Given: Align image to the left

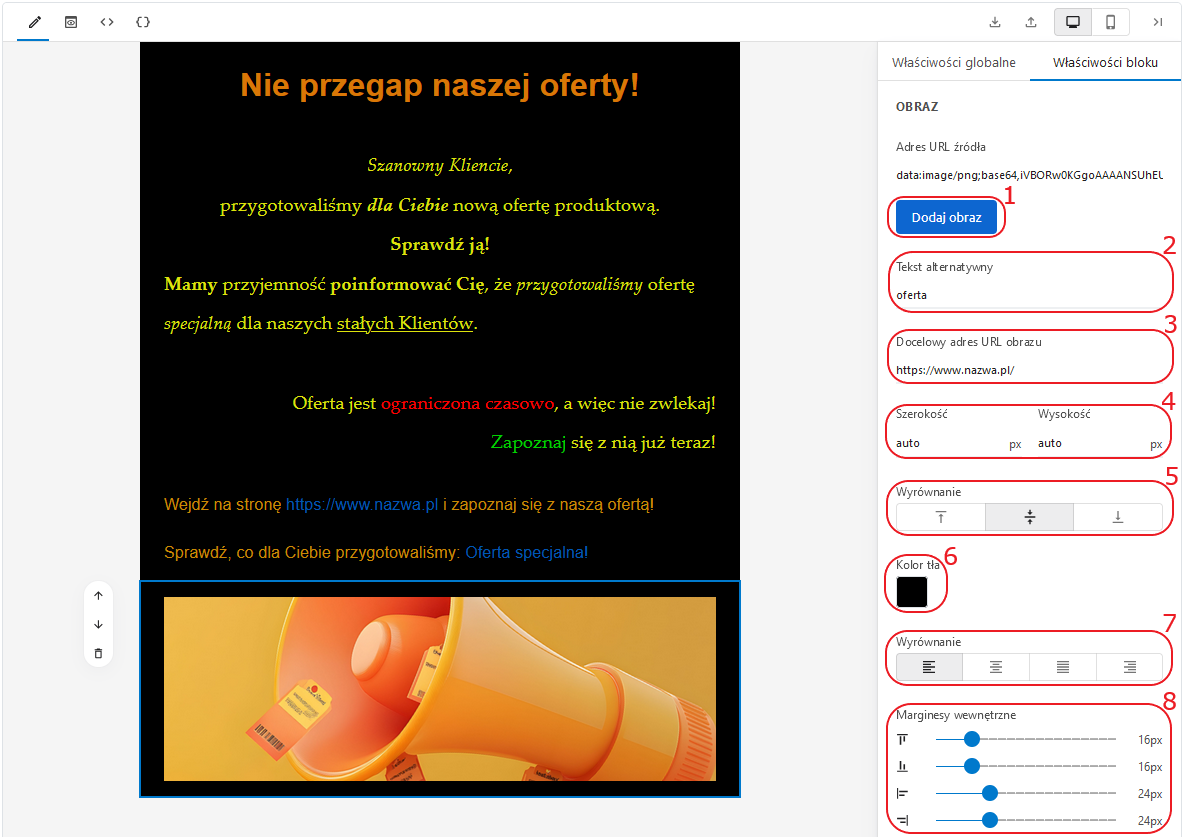Looking at the screenshot, I should click(929, 666).
